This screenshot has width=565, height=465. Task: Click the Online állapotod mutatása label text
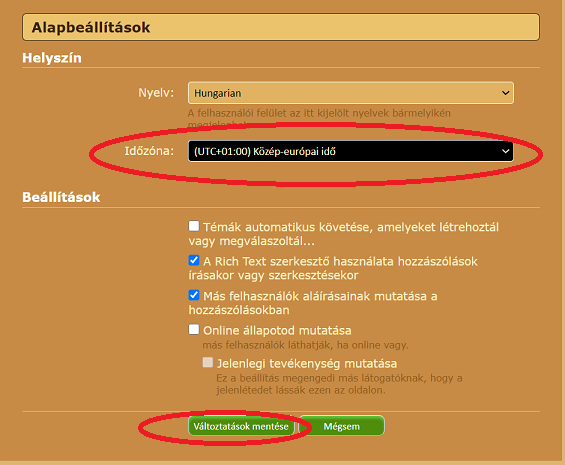pyautogui.click(x=277, y=331)
